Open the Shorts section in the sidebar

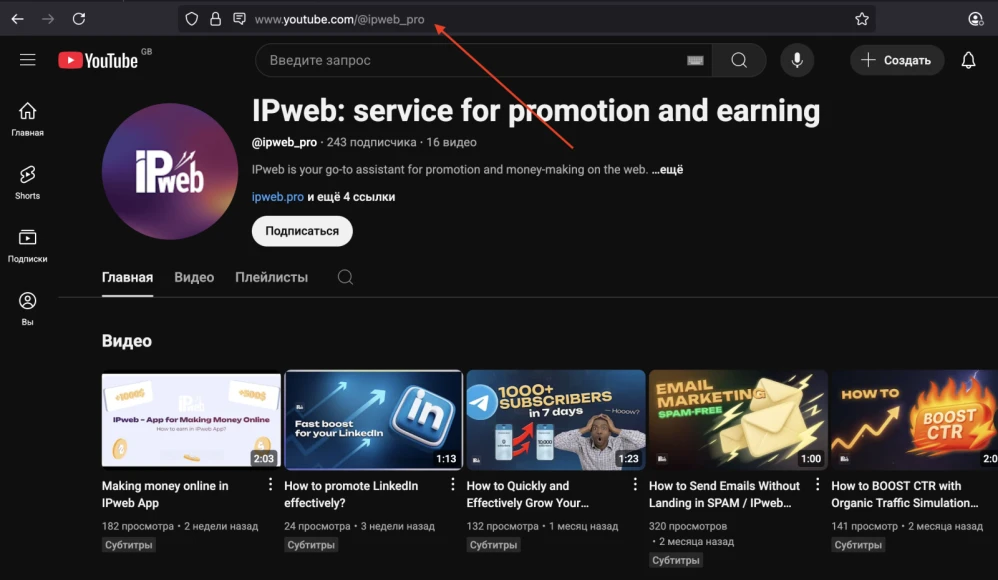point(27,180)
